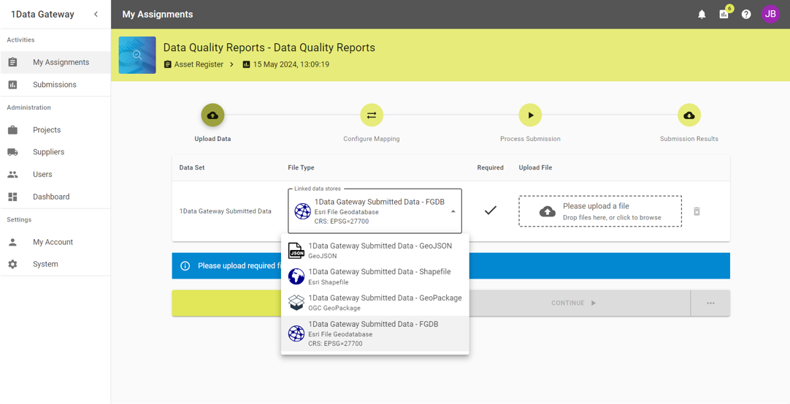Viewport: 790px width, 404px height.
Task: Pick the GeoPackage data store option
Action: [x=375, y=302]
